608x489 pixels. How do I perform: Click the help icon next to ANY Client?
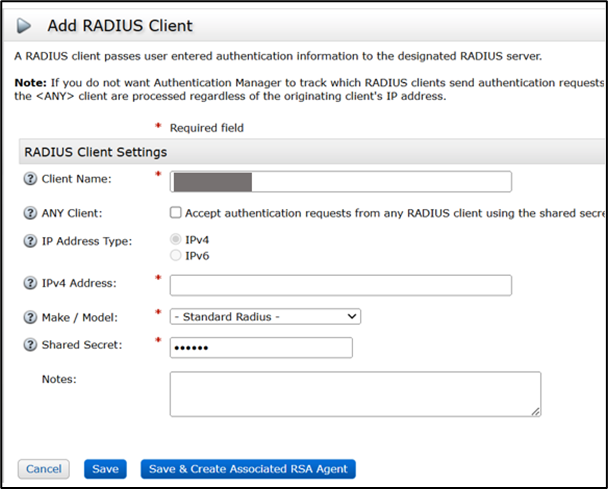point(29,212)
